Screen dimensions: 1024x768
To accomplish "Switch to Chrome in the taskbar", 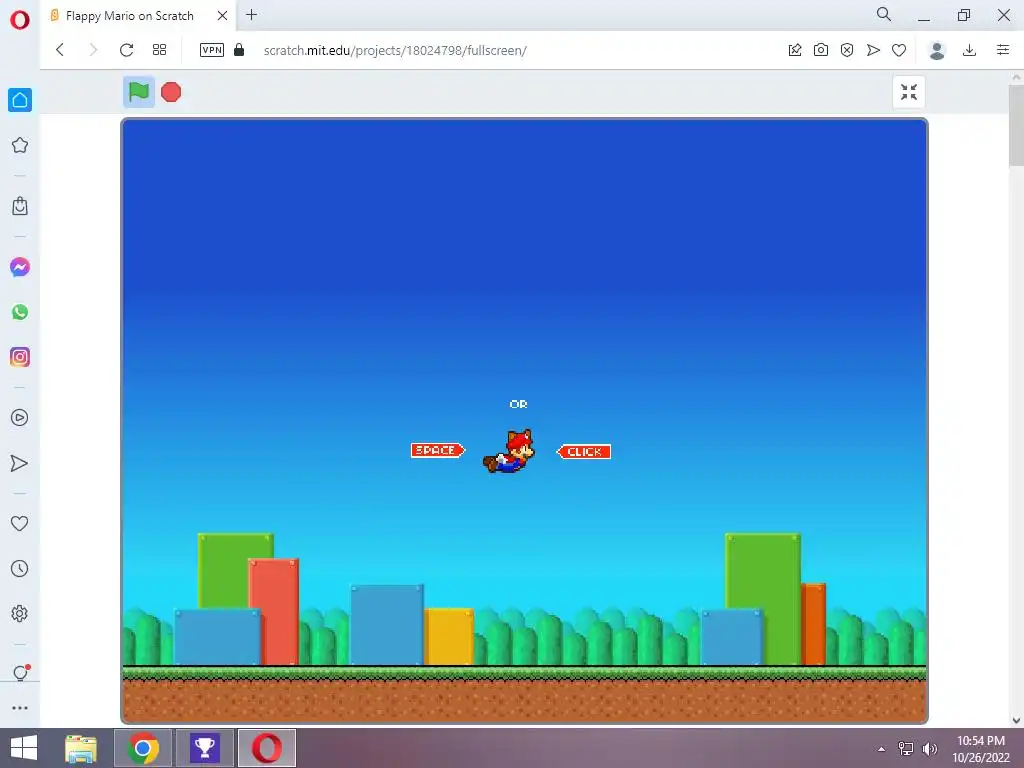I will point(143,748).
